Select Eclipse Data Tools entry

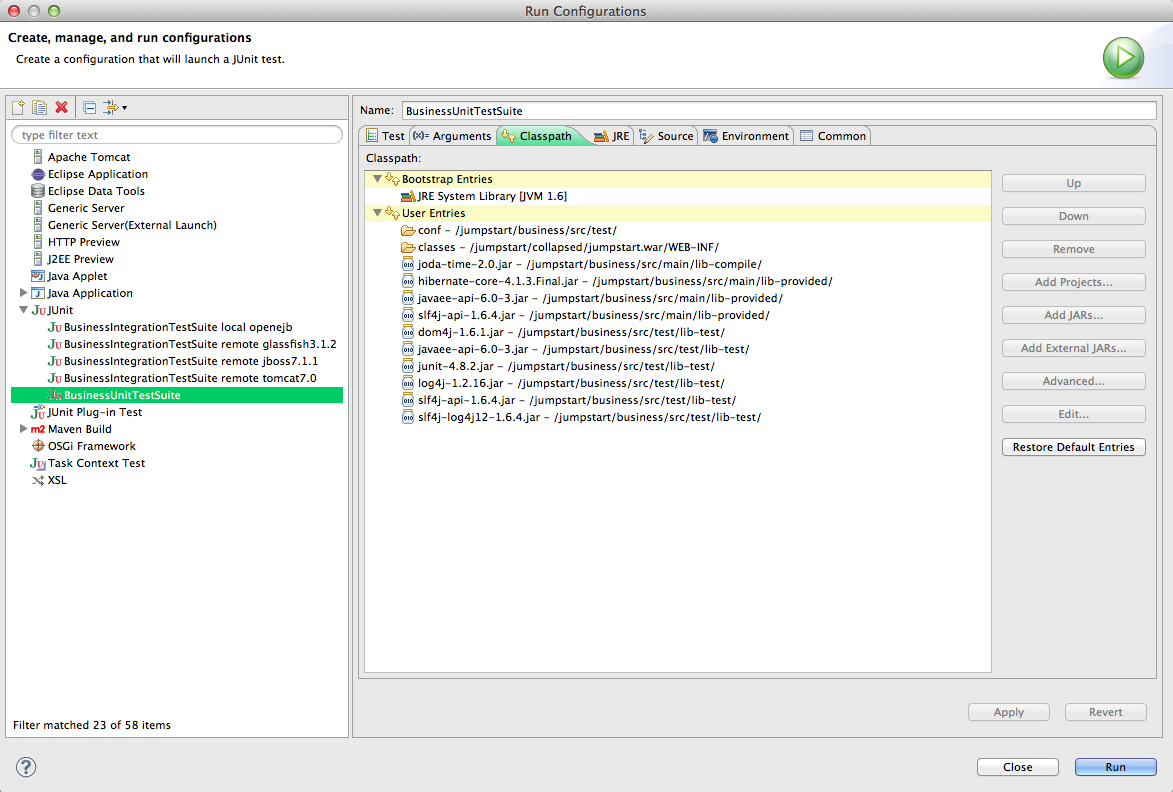96,191
